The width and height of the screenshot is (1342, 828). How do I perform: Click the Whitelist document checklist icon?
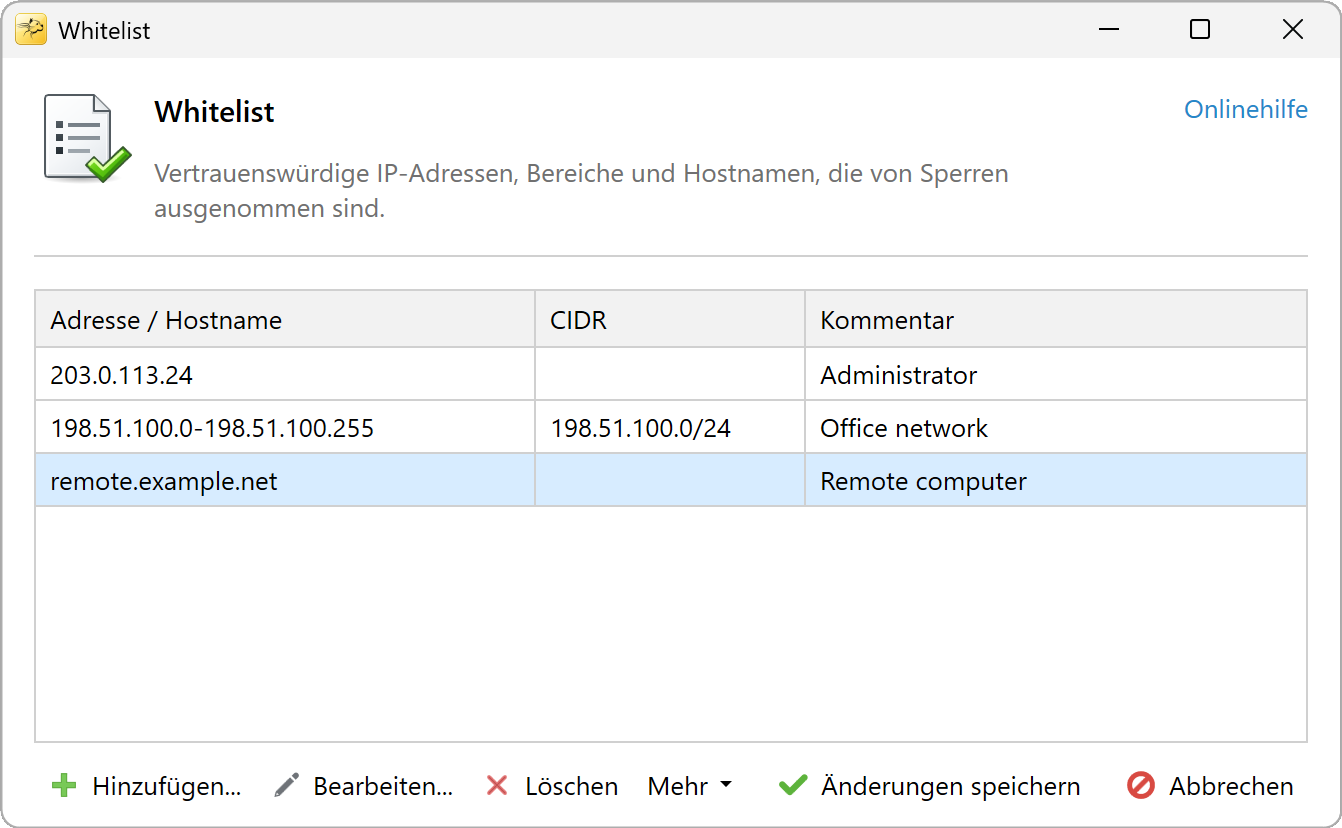pos(87,139)
